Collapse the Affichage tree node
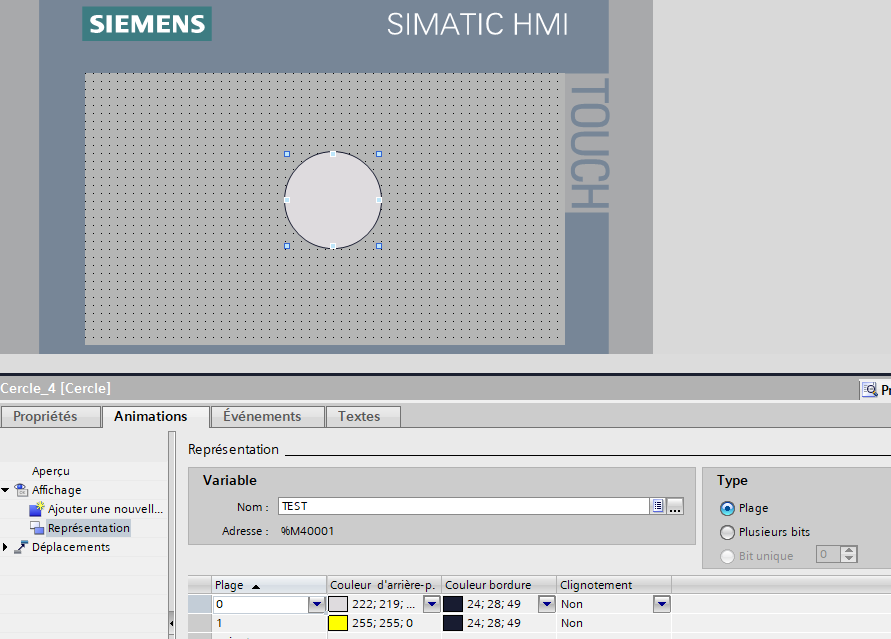The height and width of the screenshot is (639, 891). point(6,490)
